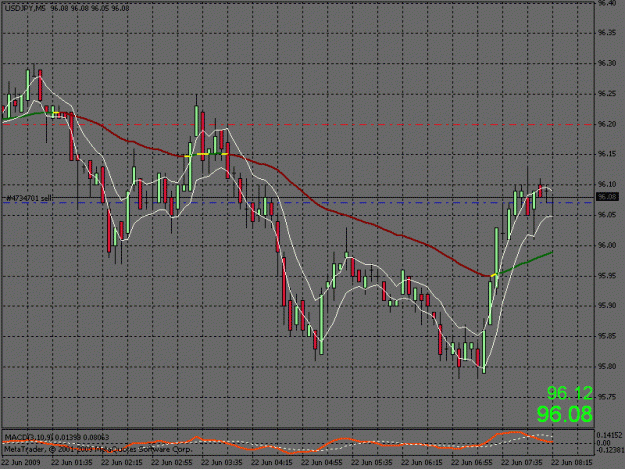The width and height of the screenshot is (625, 469).
Task: Click the 22 Jun 06:15 time label
Action: (x=422, y=463)
